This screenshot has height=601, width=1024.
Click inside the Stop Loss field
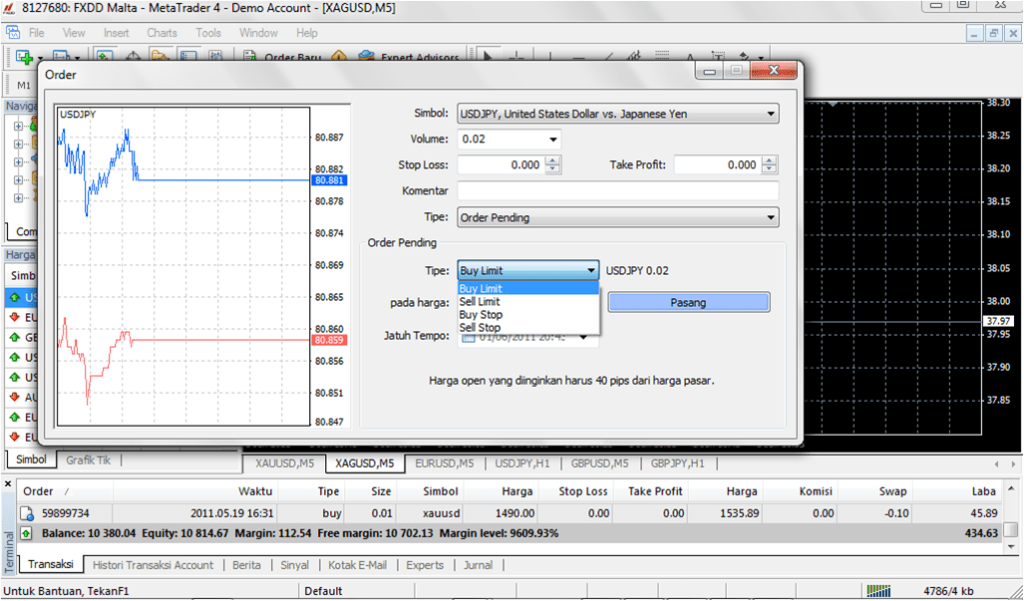point(502,165)
